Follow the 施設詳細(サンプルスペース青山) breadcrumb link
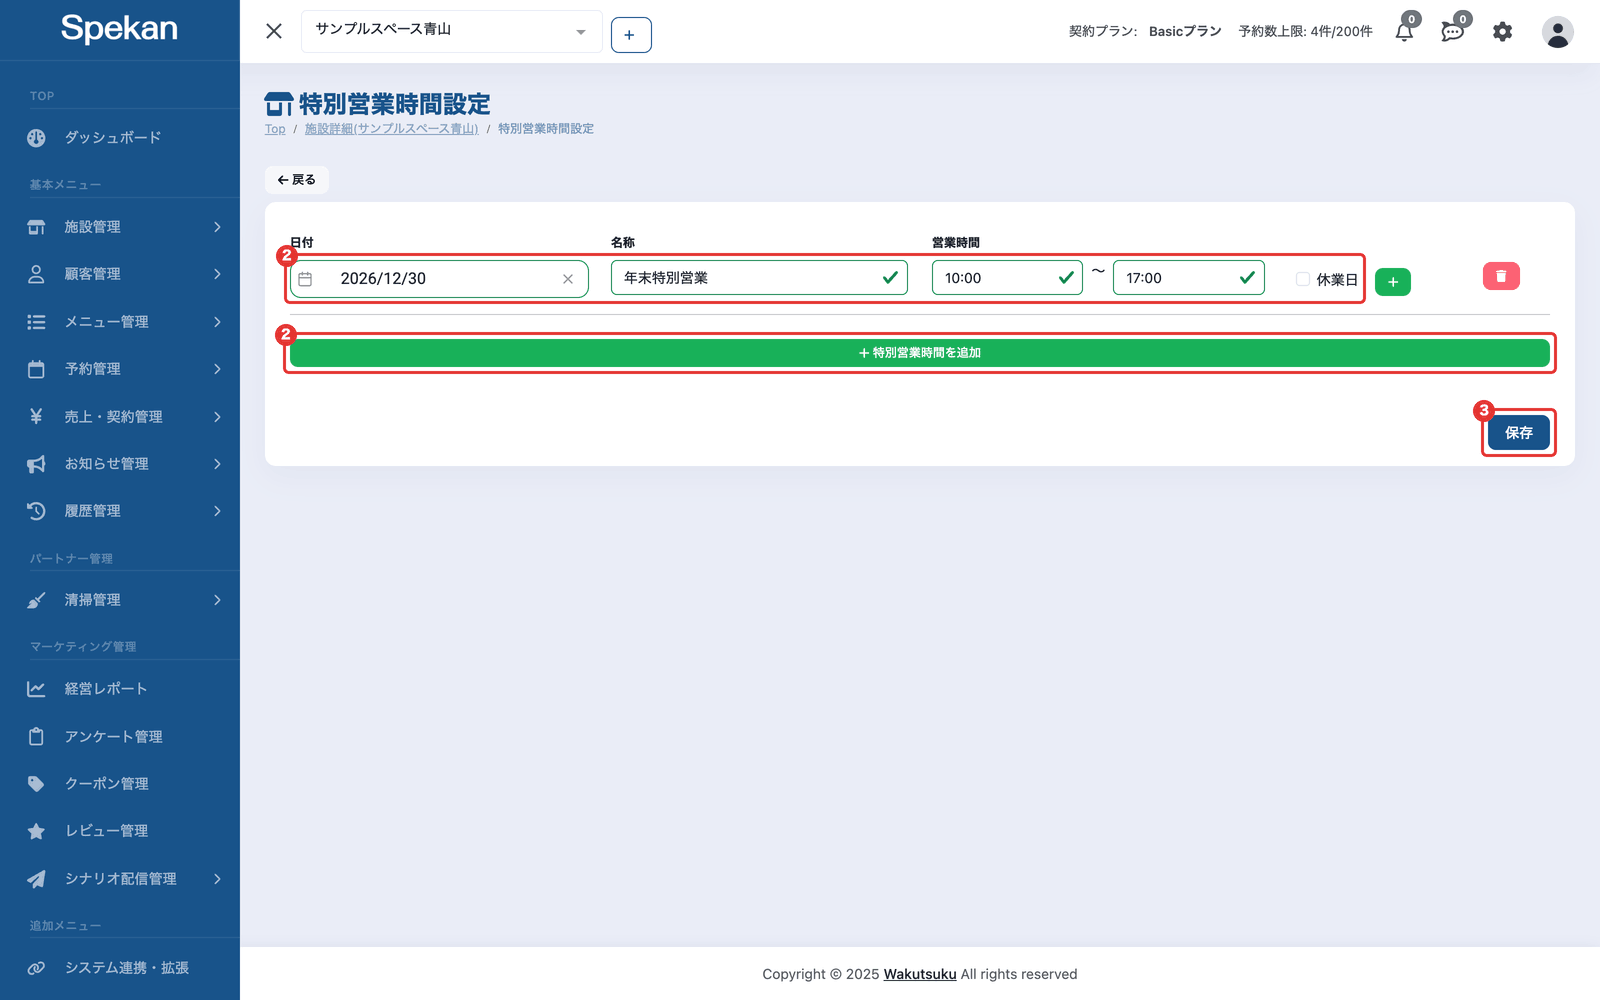 391,129
